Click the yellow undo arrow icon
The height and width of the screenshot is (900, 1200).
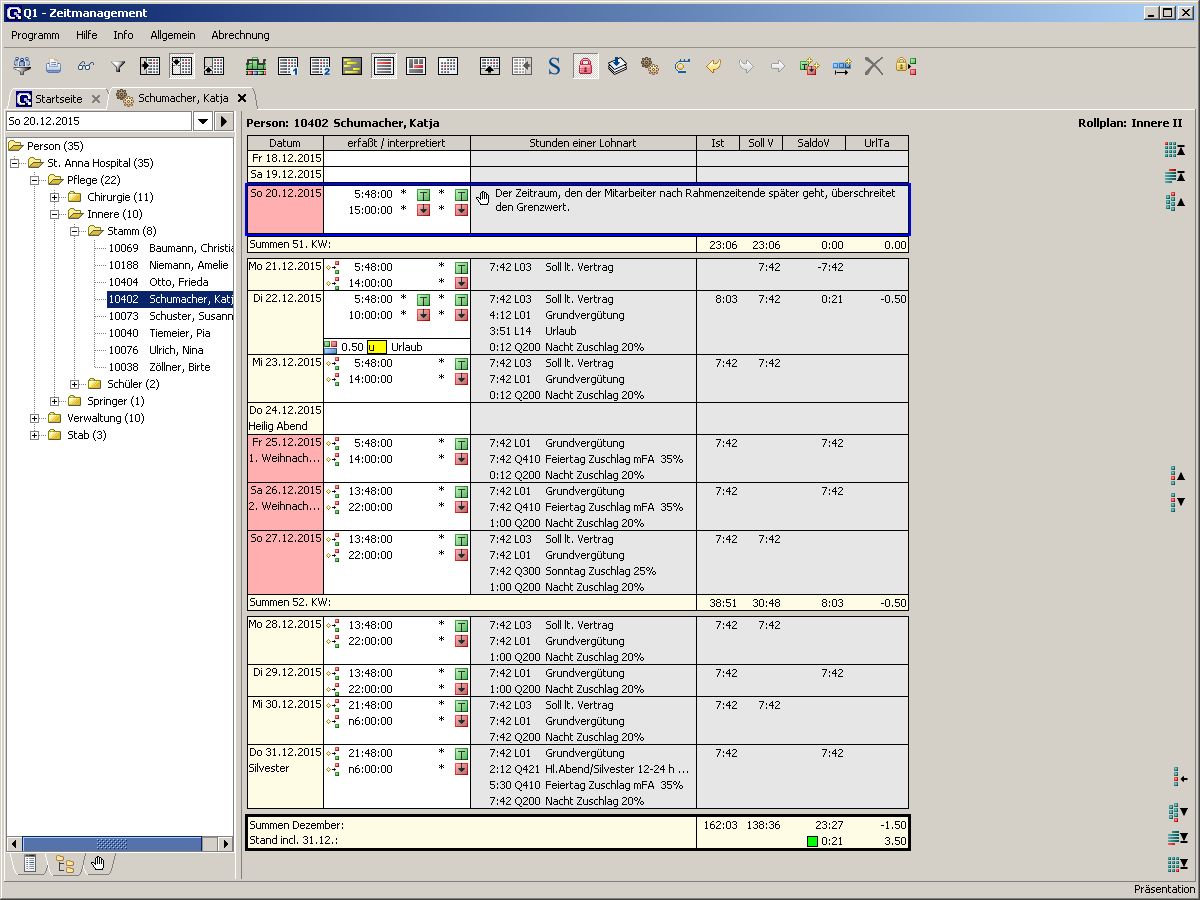(714, 67)
